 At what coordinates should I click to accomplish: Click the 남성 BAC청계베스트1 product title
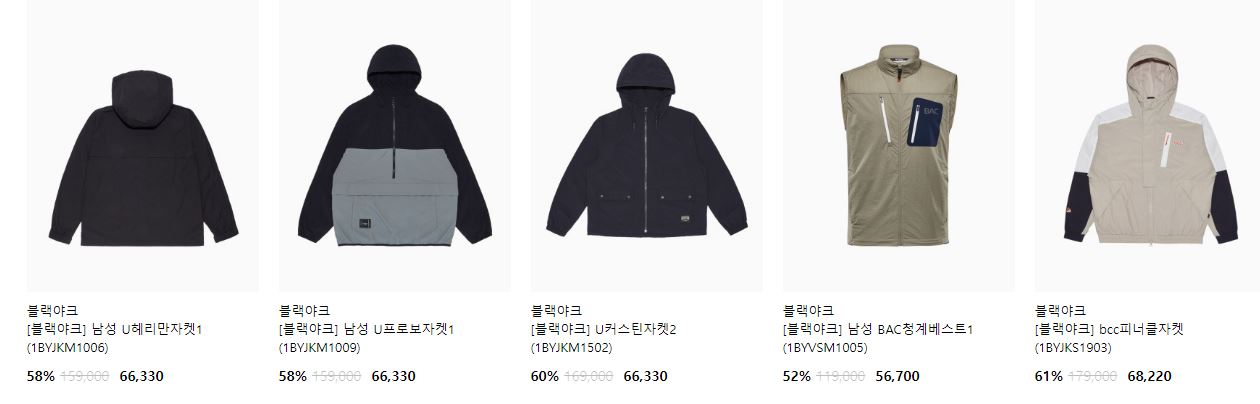[878, 329]
